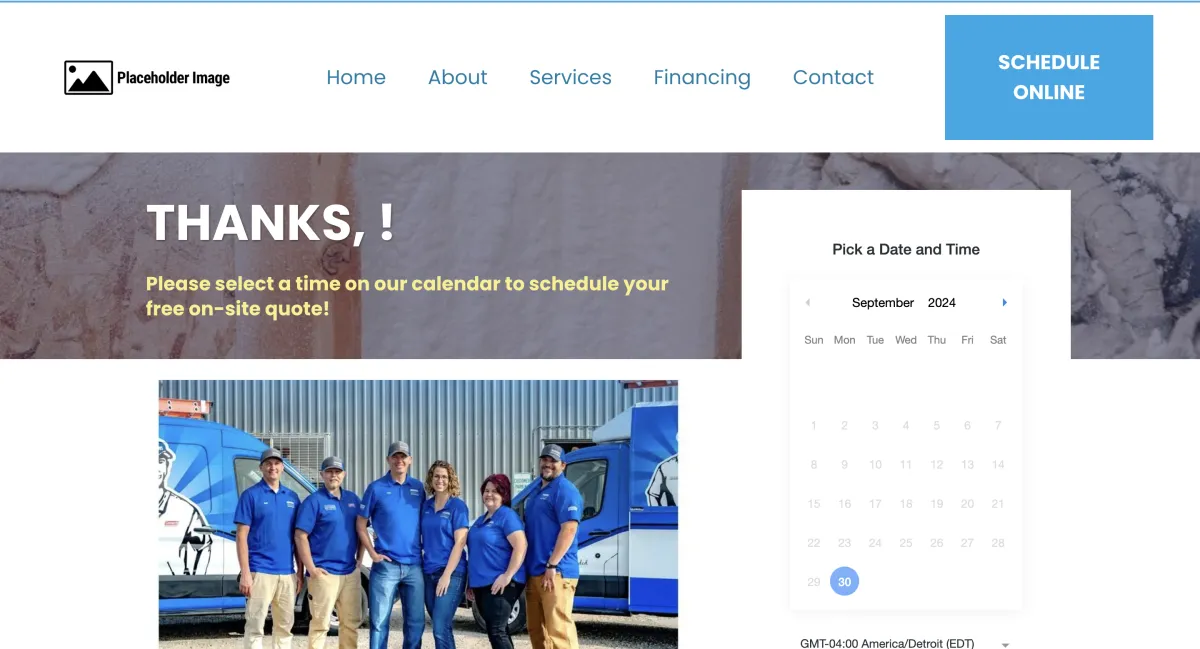
Task: Choose date 18 under Wednesday
Action: point(906,504)
